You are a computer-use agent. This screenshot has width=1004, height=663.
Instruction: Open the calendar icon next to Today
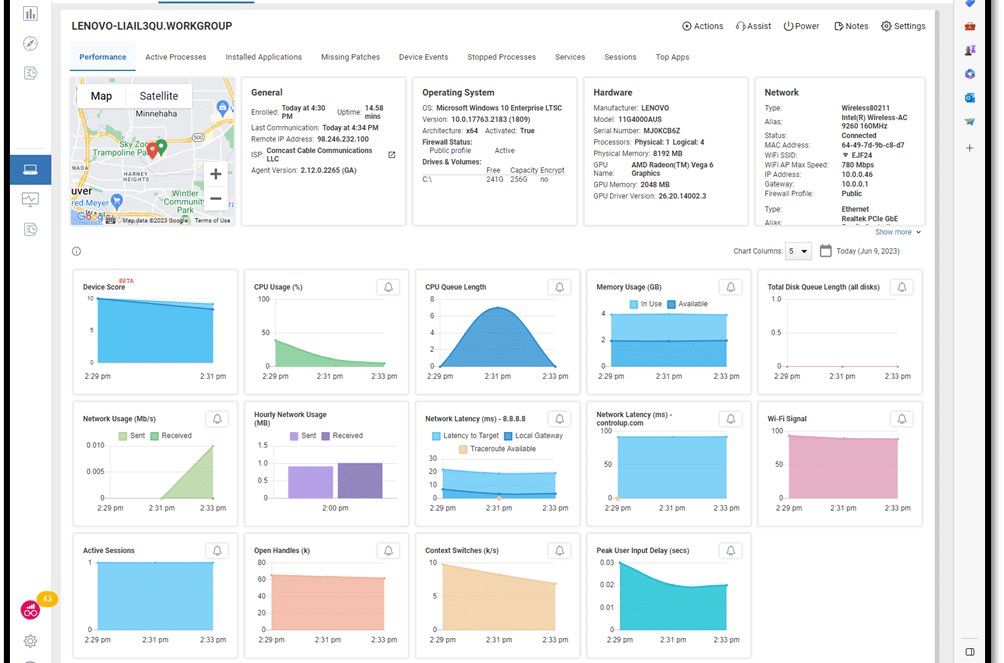pyautogui.click(x=825, y=251)
